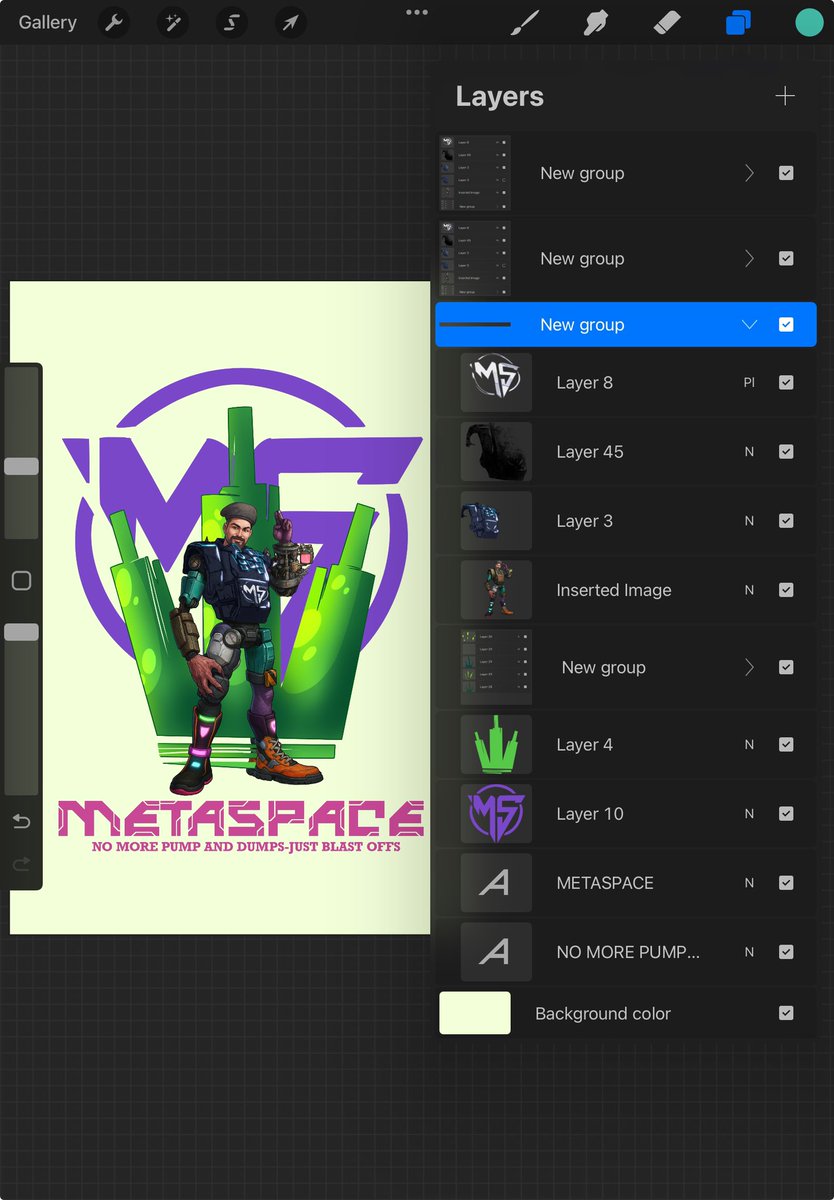Viewport: 834px width, 1200px height.
Task: Select NO MORE PUMP layer A thumbnail
Action: (496, 951)
